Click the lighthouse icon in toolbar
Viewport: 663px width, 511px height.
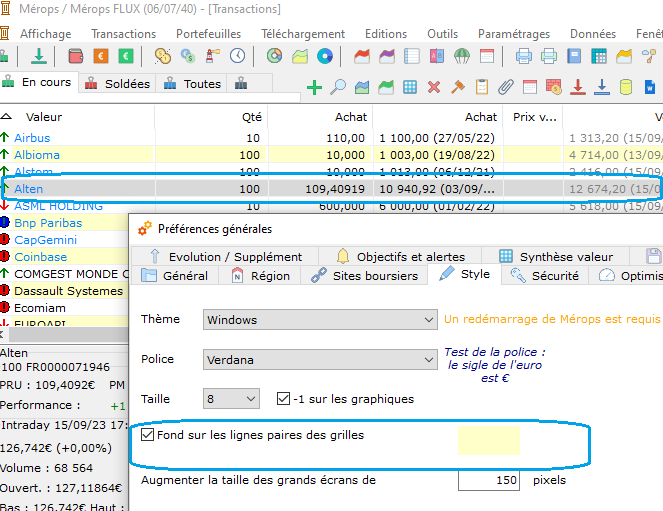tap(213, 56)
